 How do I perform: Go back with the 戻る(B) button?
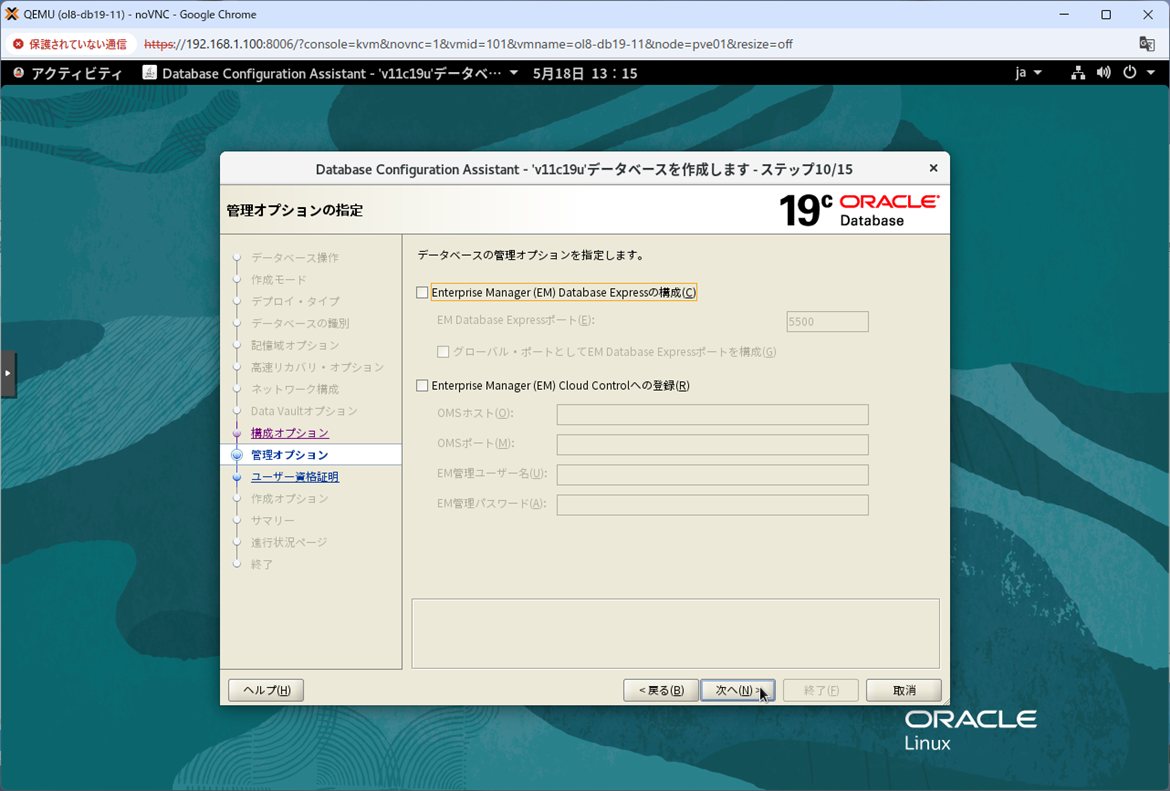pos(661,690)
